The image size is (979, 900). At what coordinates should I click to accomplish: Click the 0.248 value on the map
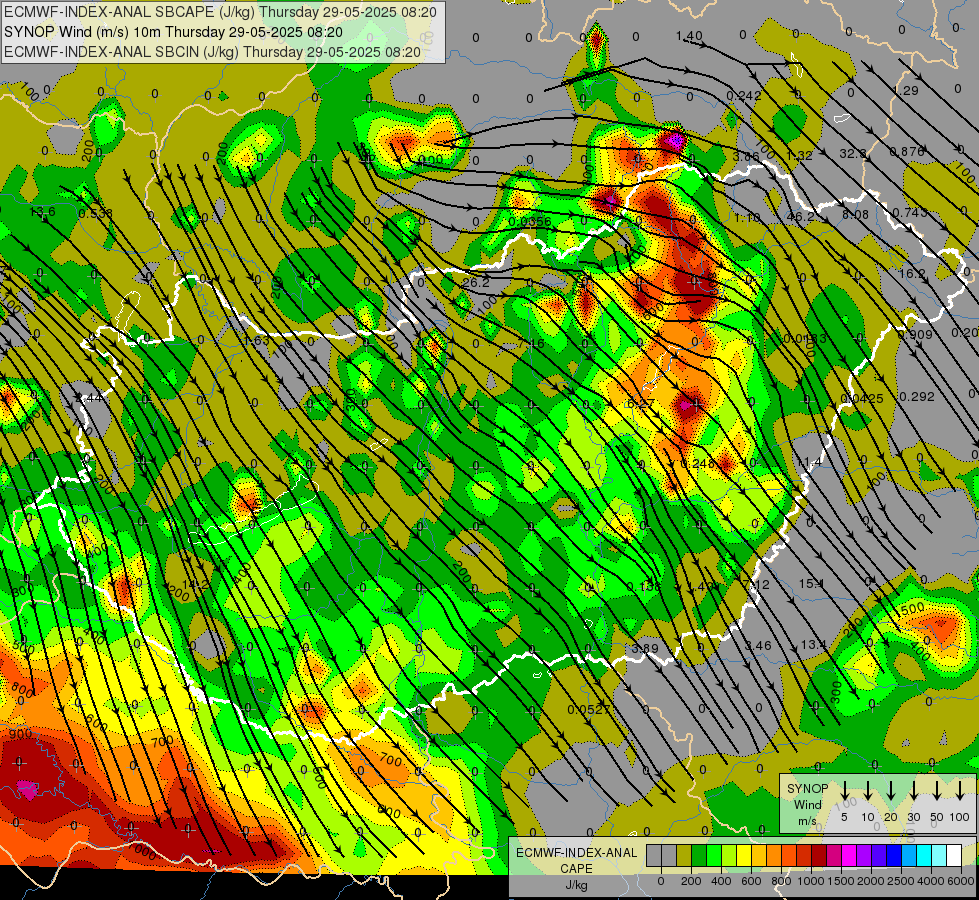697,464
